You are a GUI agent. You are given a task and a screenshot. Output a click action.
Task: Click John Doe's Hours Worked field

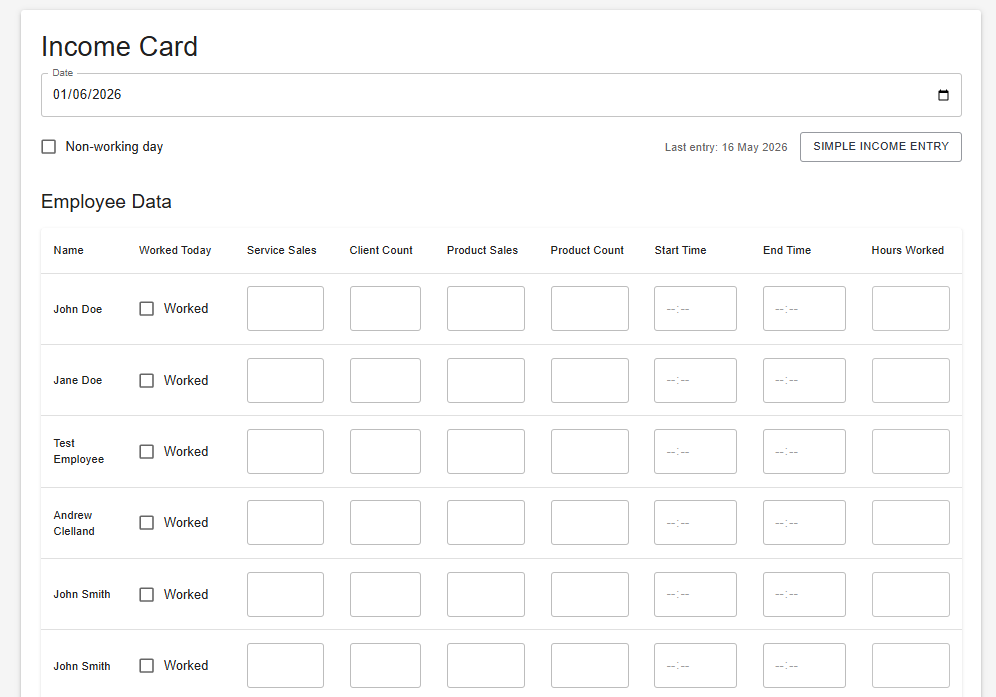910,309
